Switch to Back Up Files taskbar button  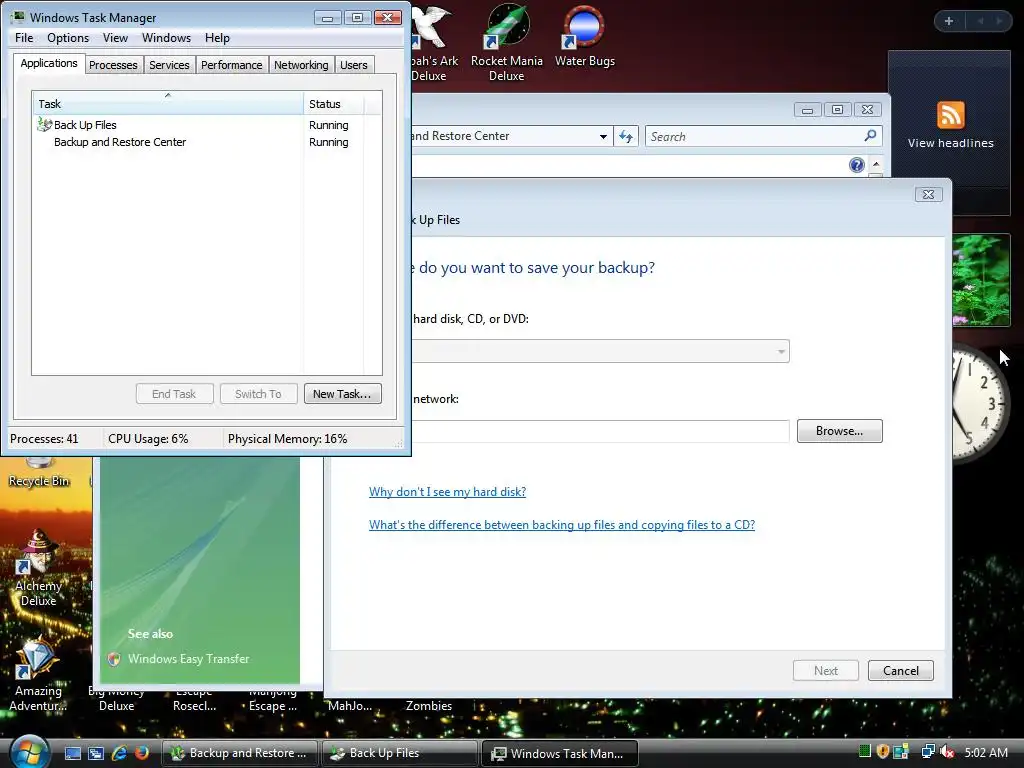point(399,753)
